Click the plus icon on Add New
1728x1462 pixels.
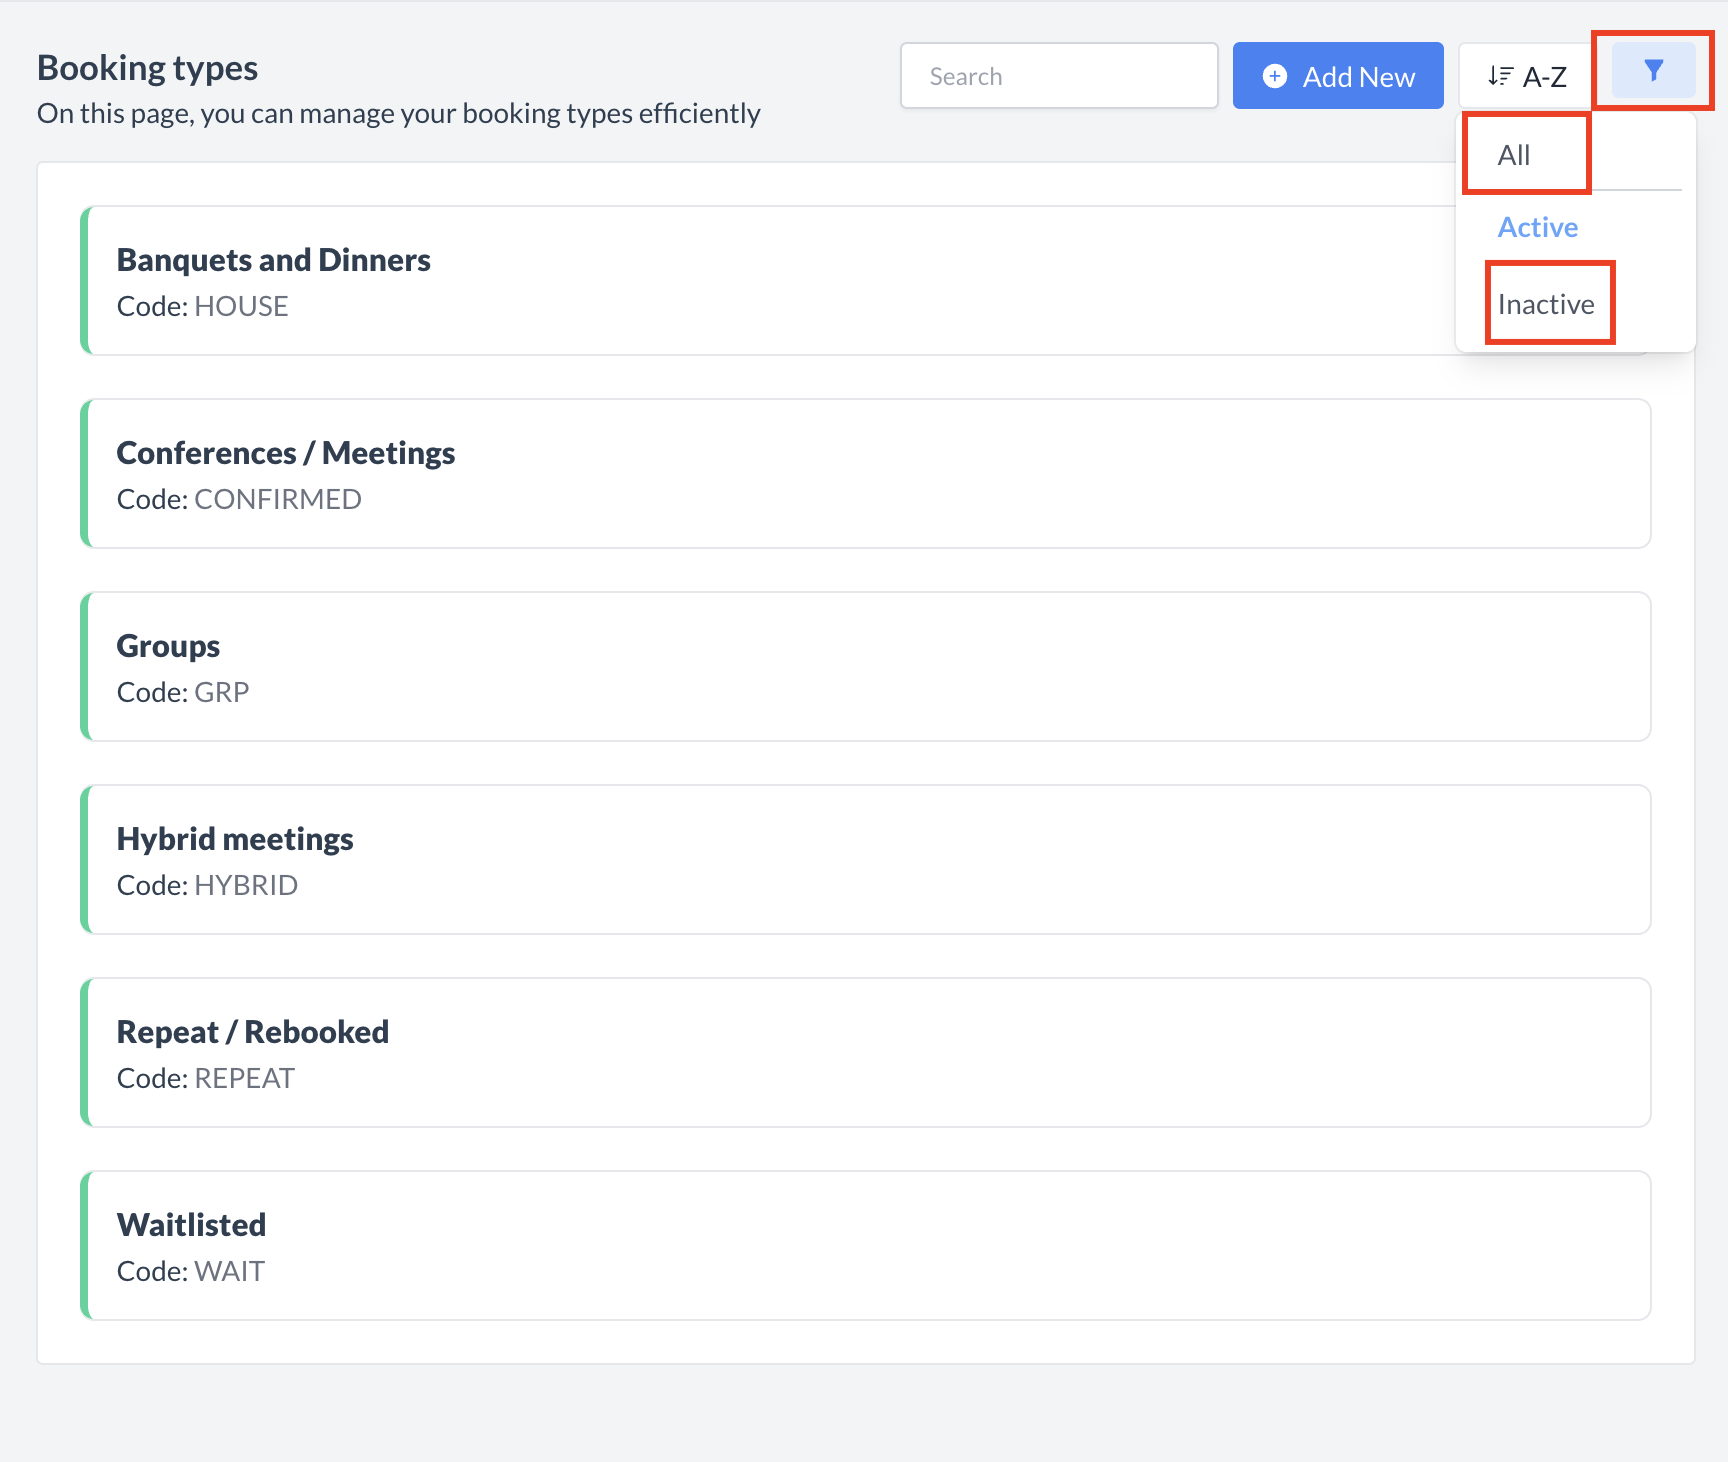click(x=1274, y=75)
